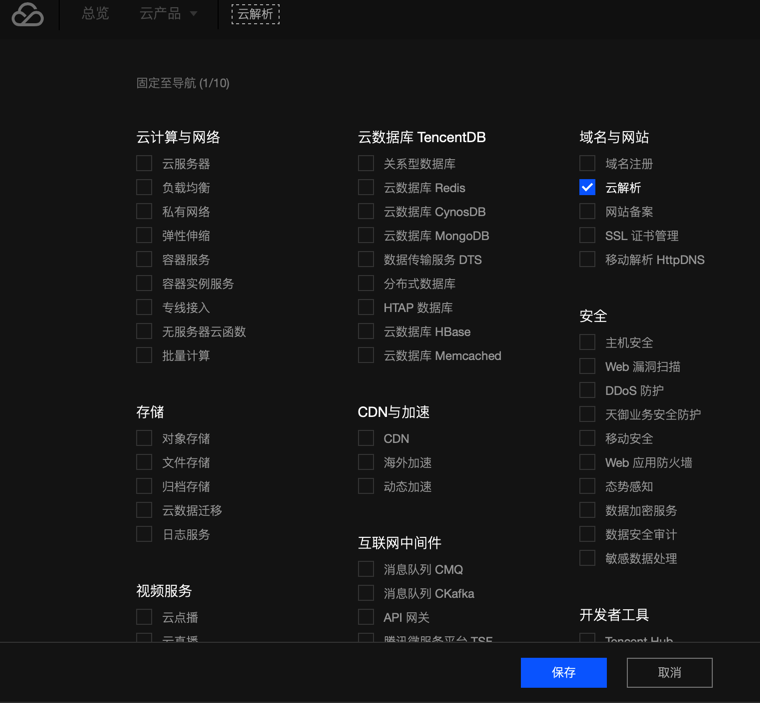The width and height of the screenshot is (760, 703).
Task: Open the 总览 overview tab
Action: tap(95, 14)
